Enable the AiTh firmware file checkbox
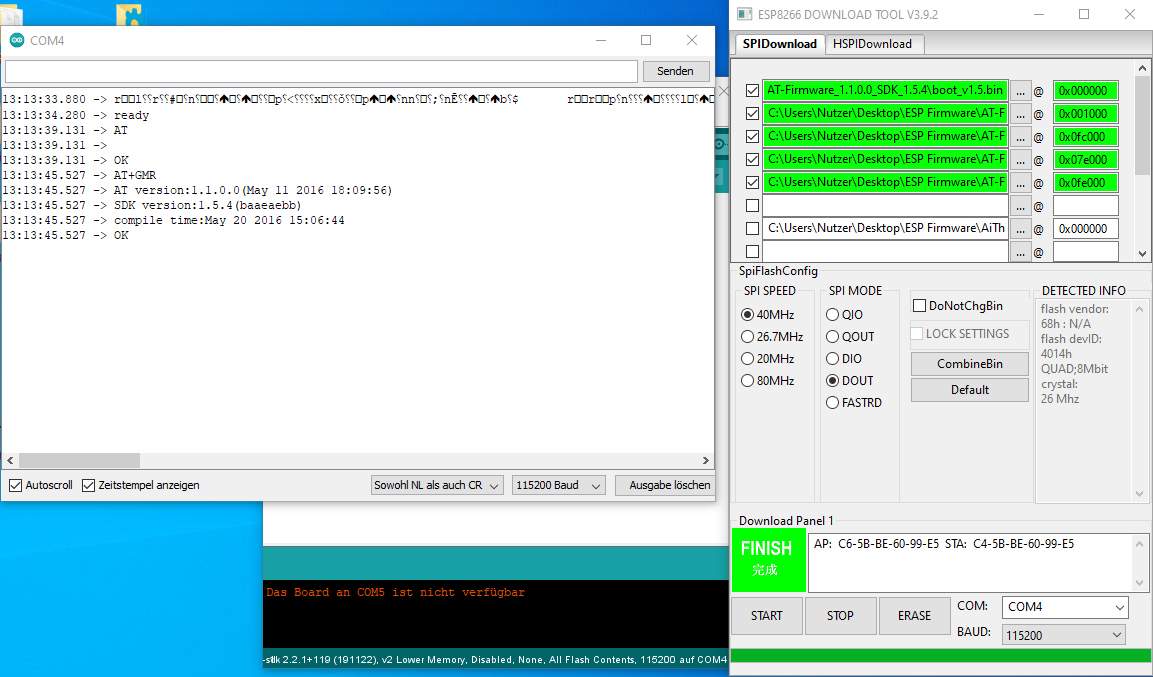 (x=752, y=228)
